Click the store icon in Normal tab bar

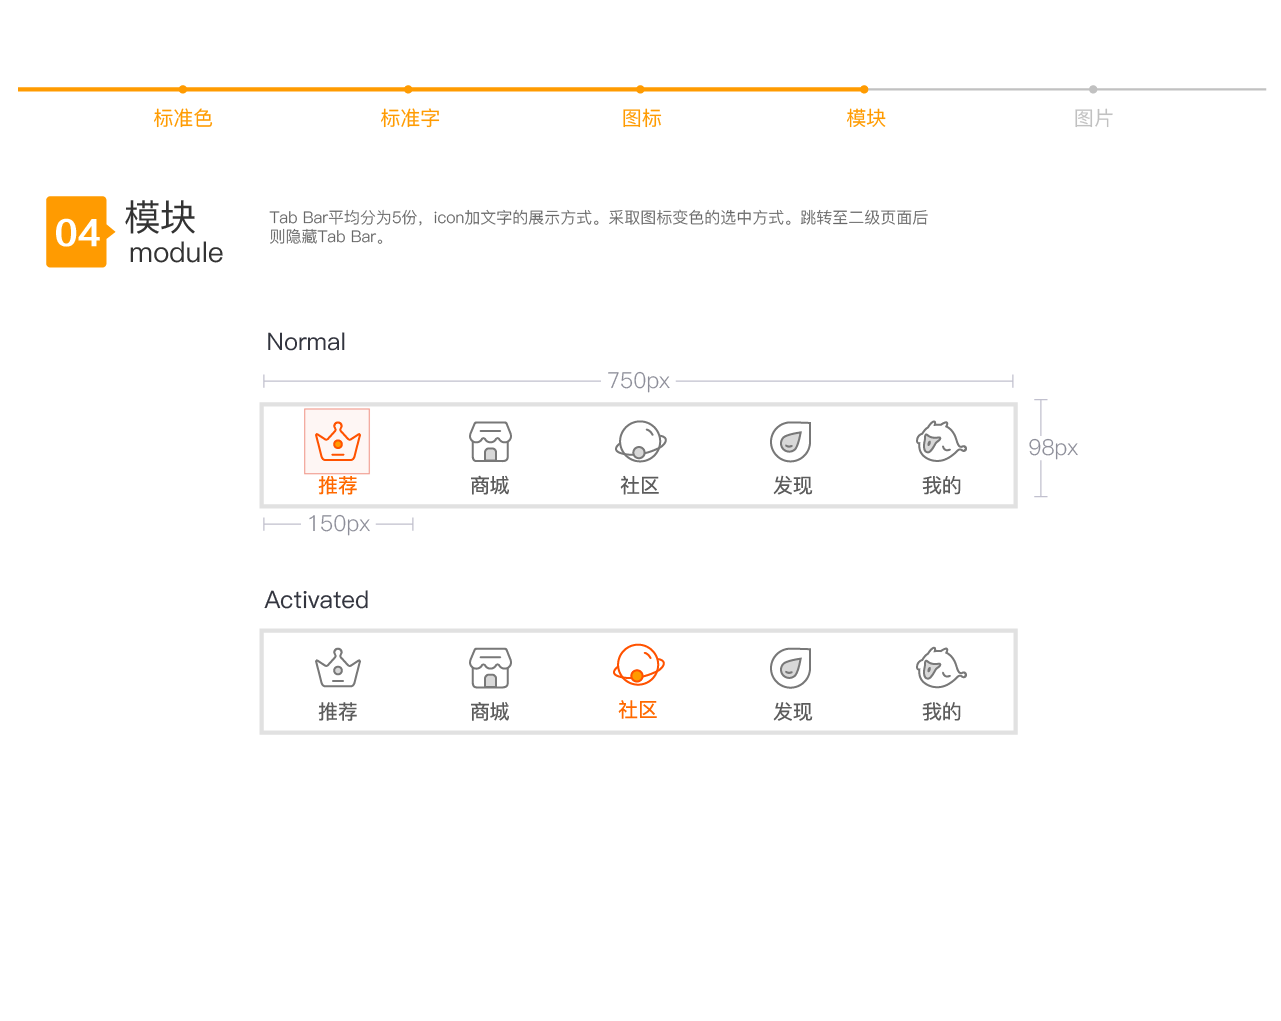(490, 441)
